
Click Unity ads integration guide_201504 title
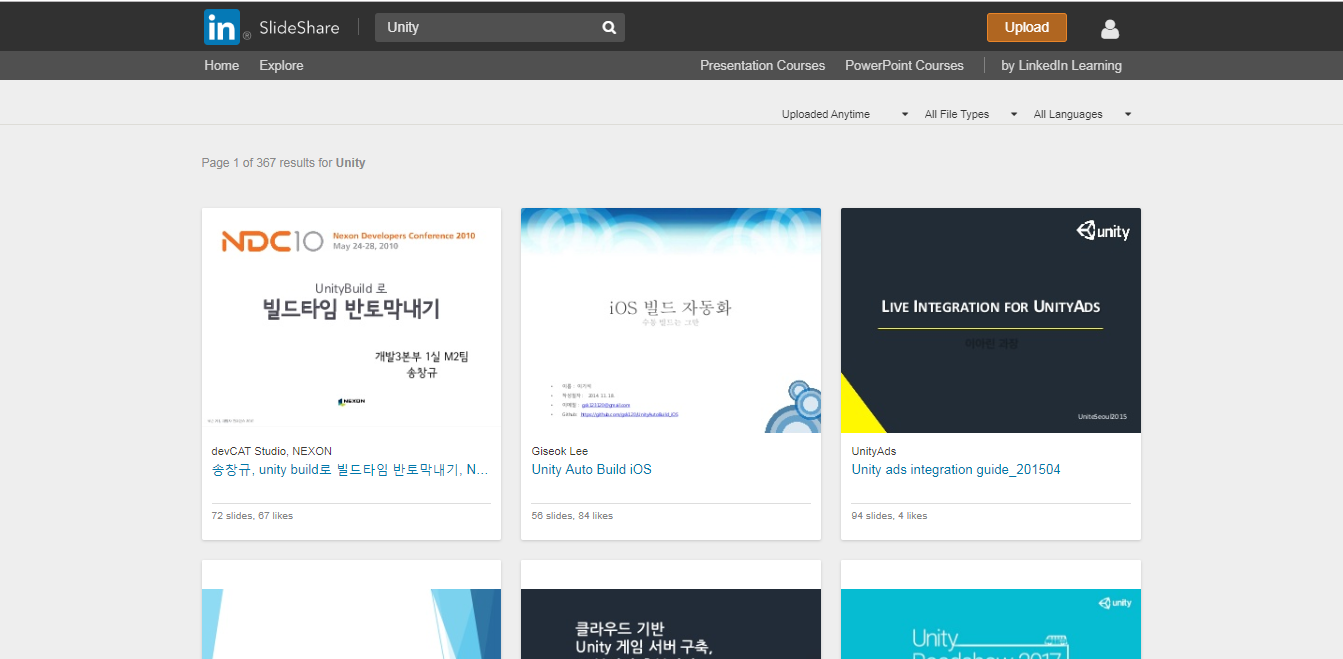pos(956,469)
